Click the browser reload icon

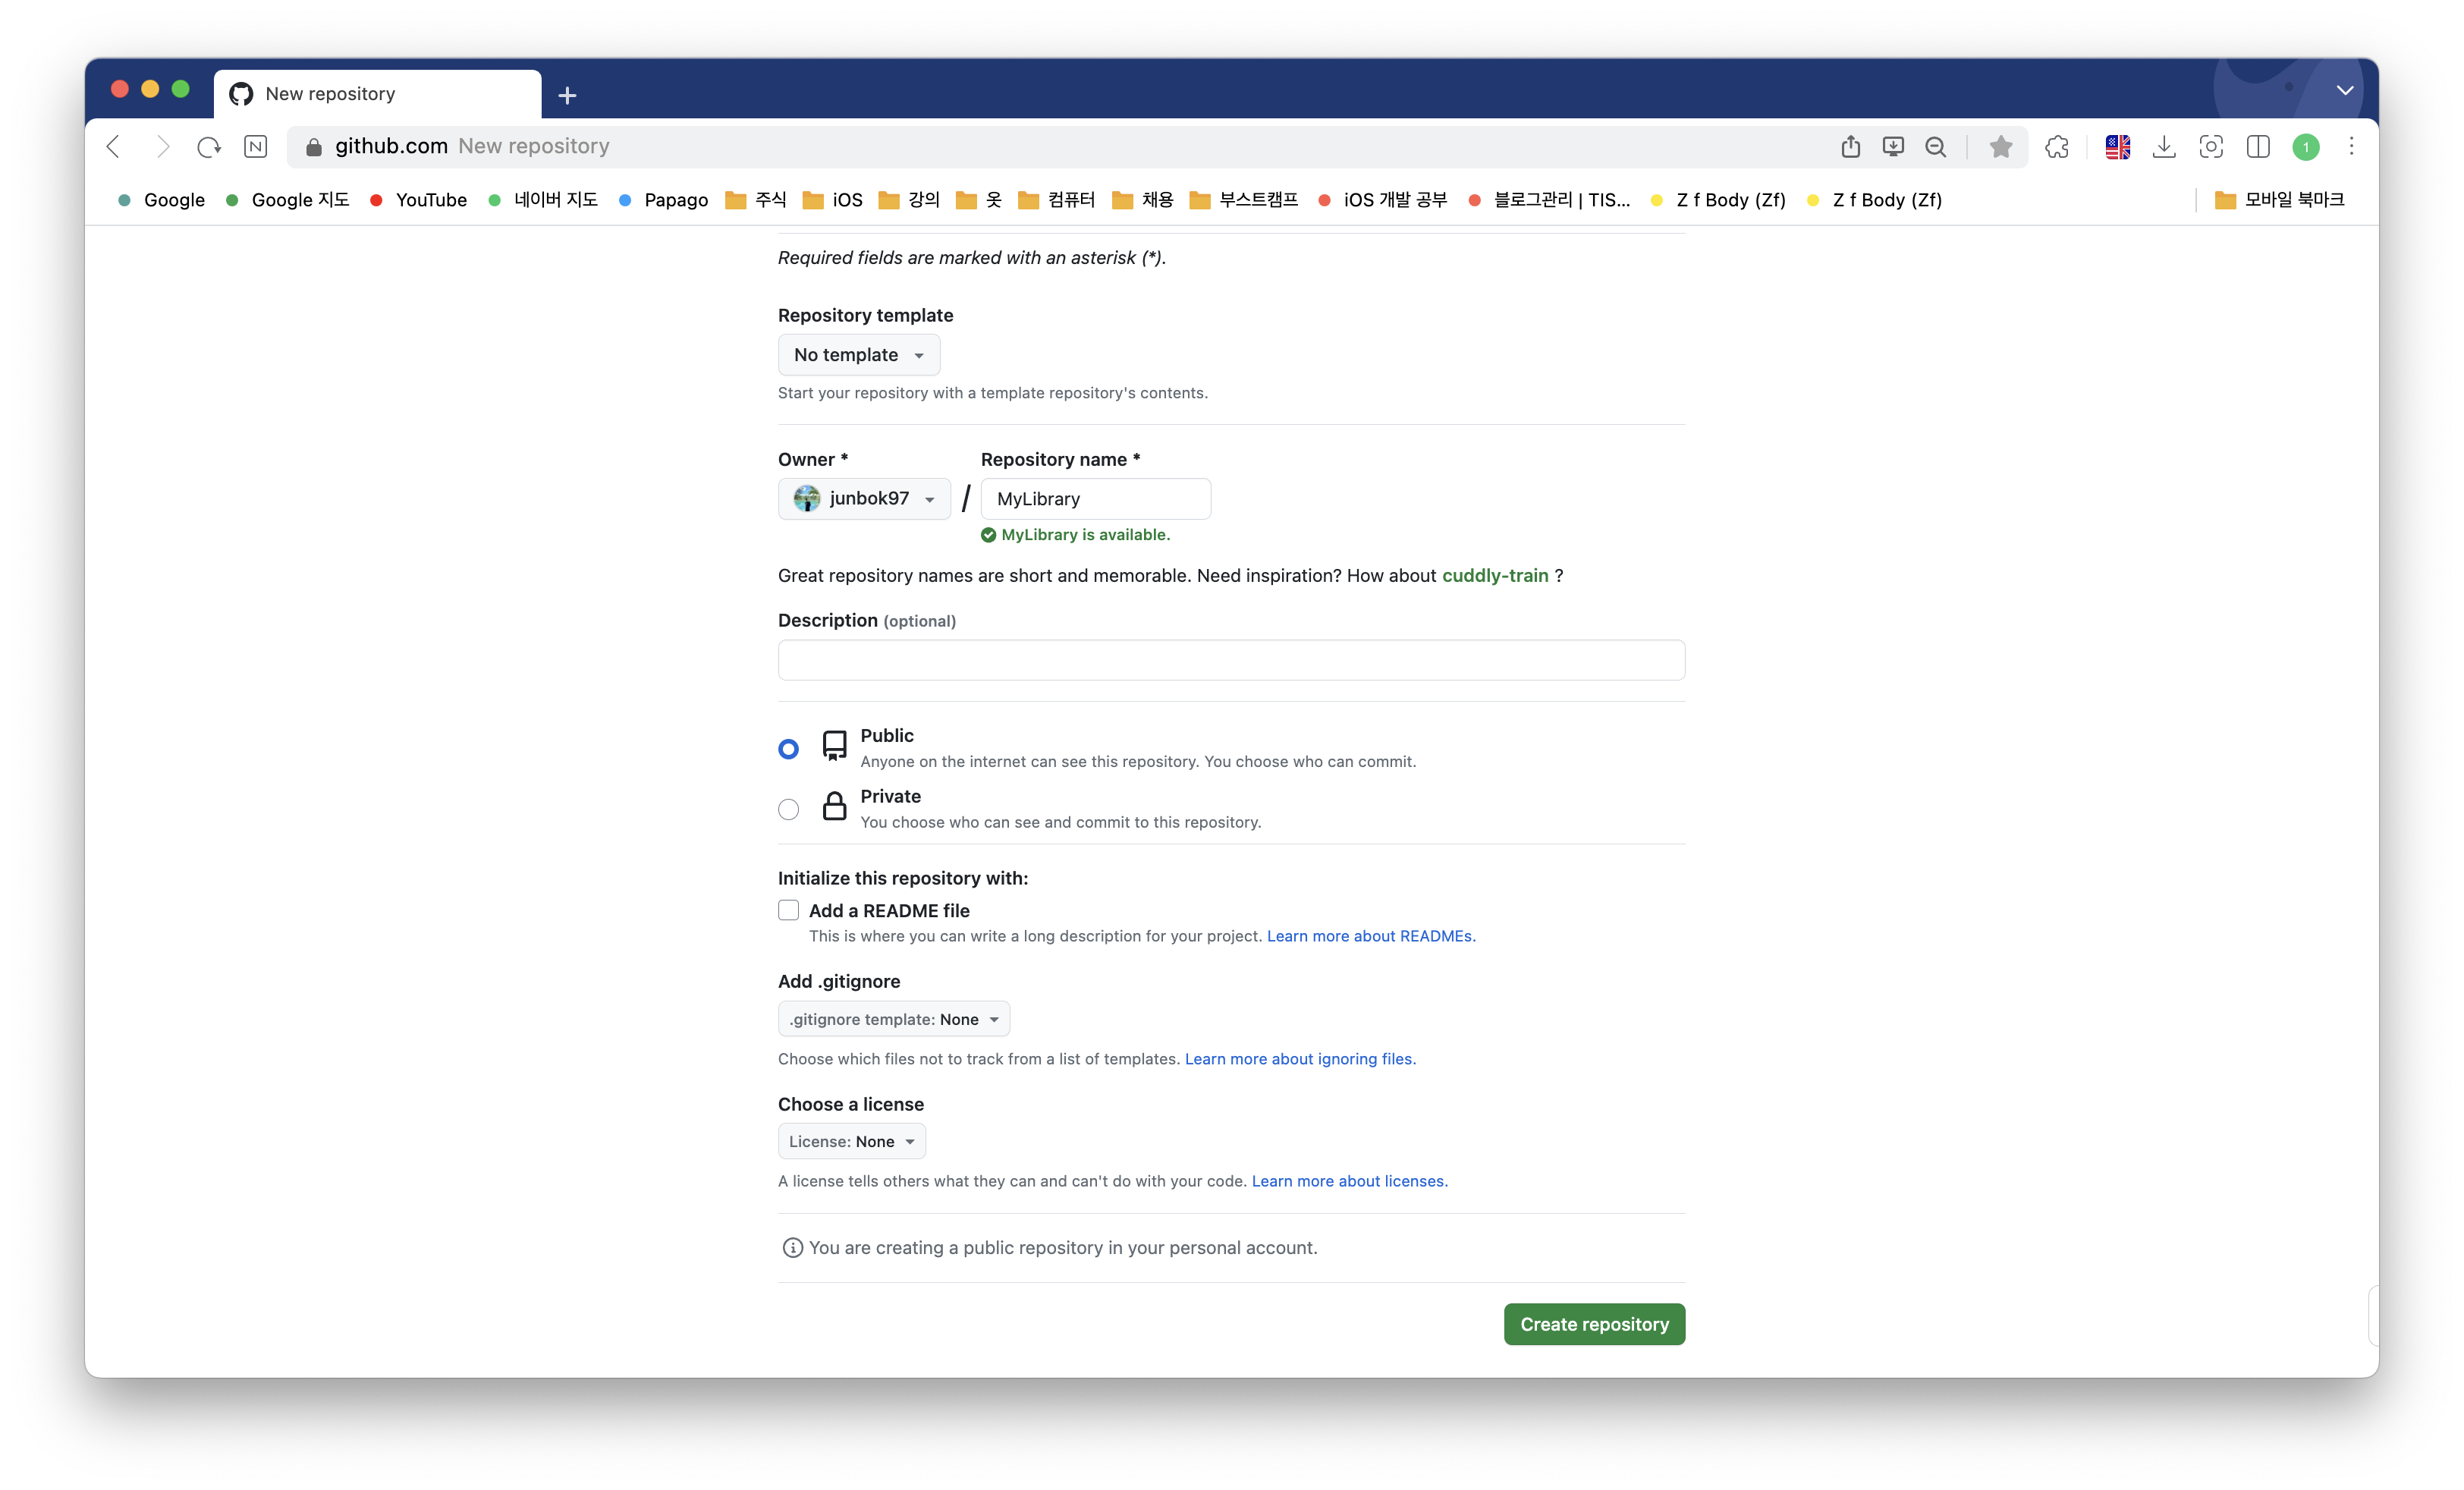pyautogui.click(x=208, y=147)
